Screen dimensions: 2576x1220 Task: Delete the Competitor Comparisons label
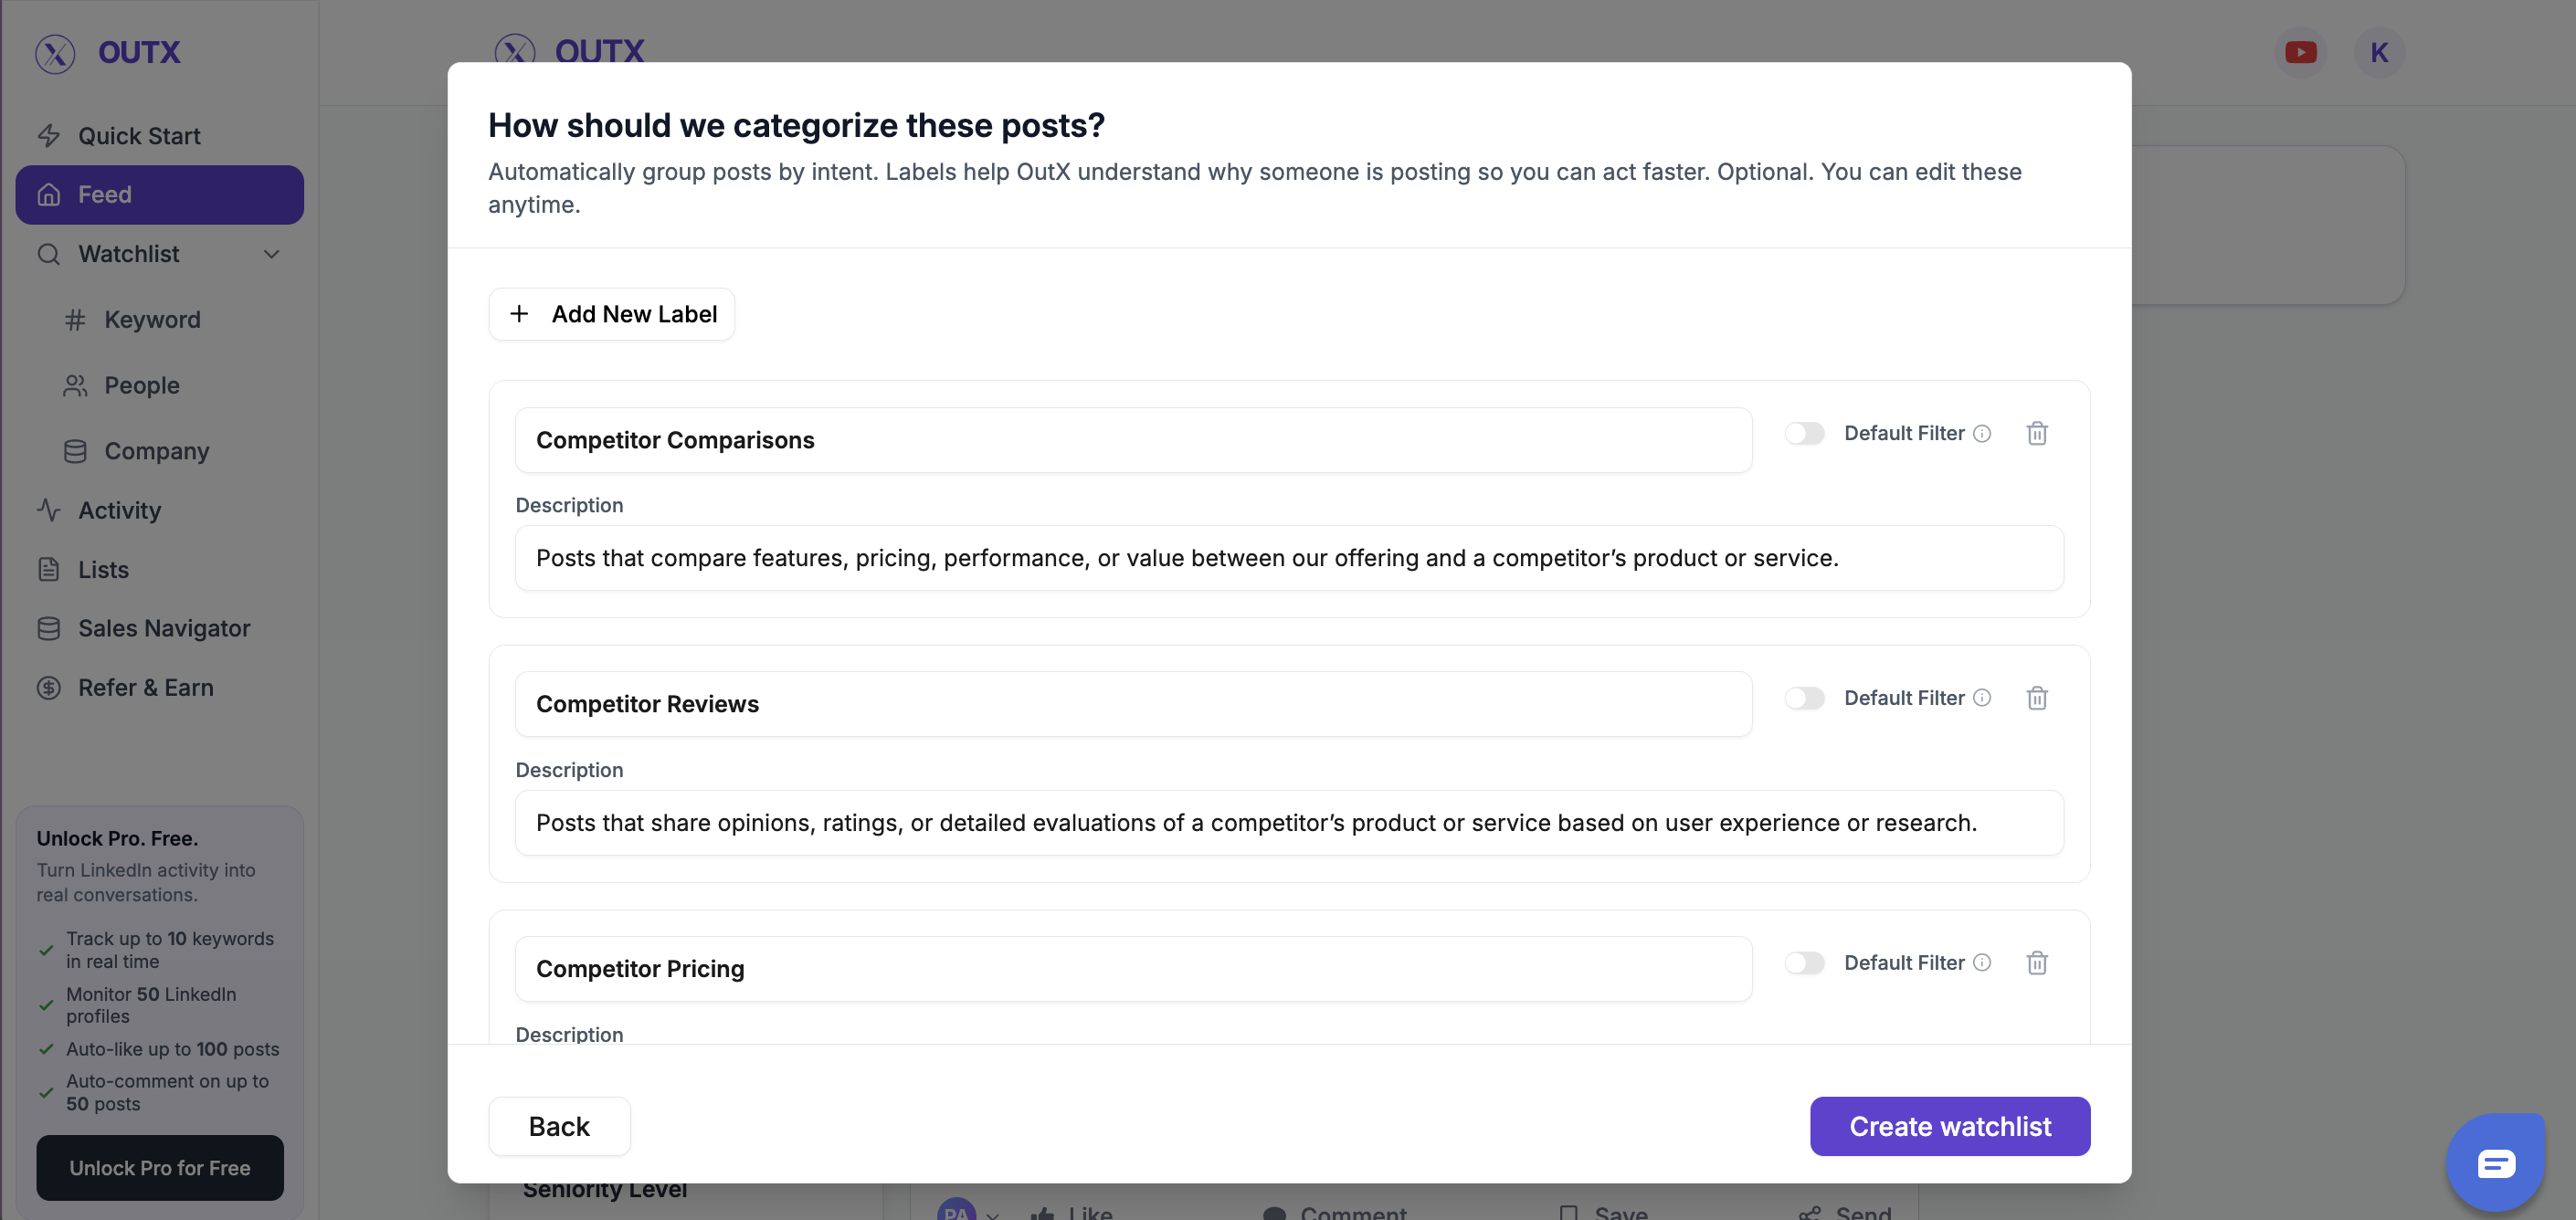2036,433
